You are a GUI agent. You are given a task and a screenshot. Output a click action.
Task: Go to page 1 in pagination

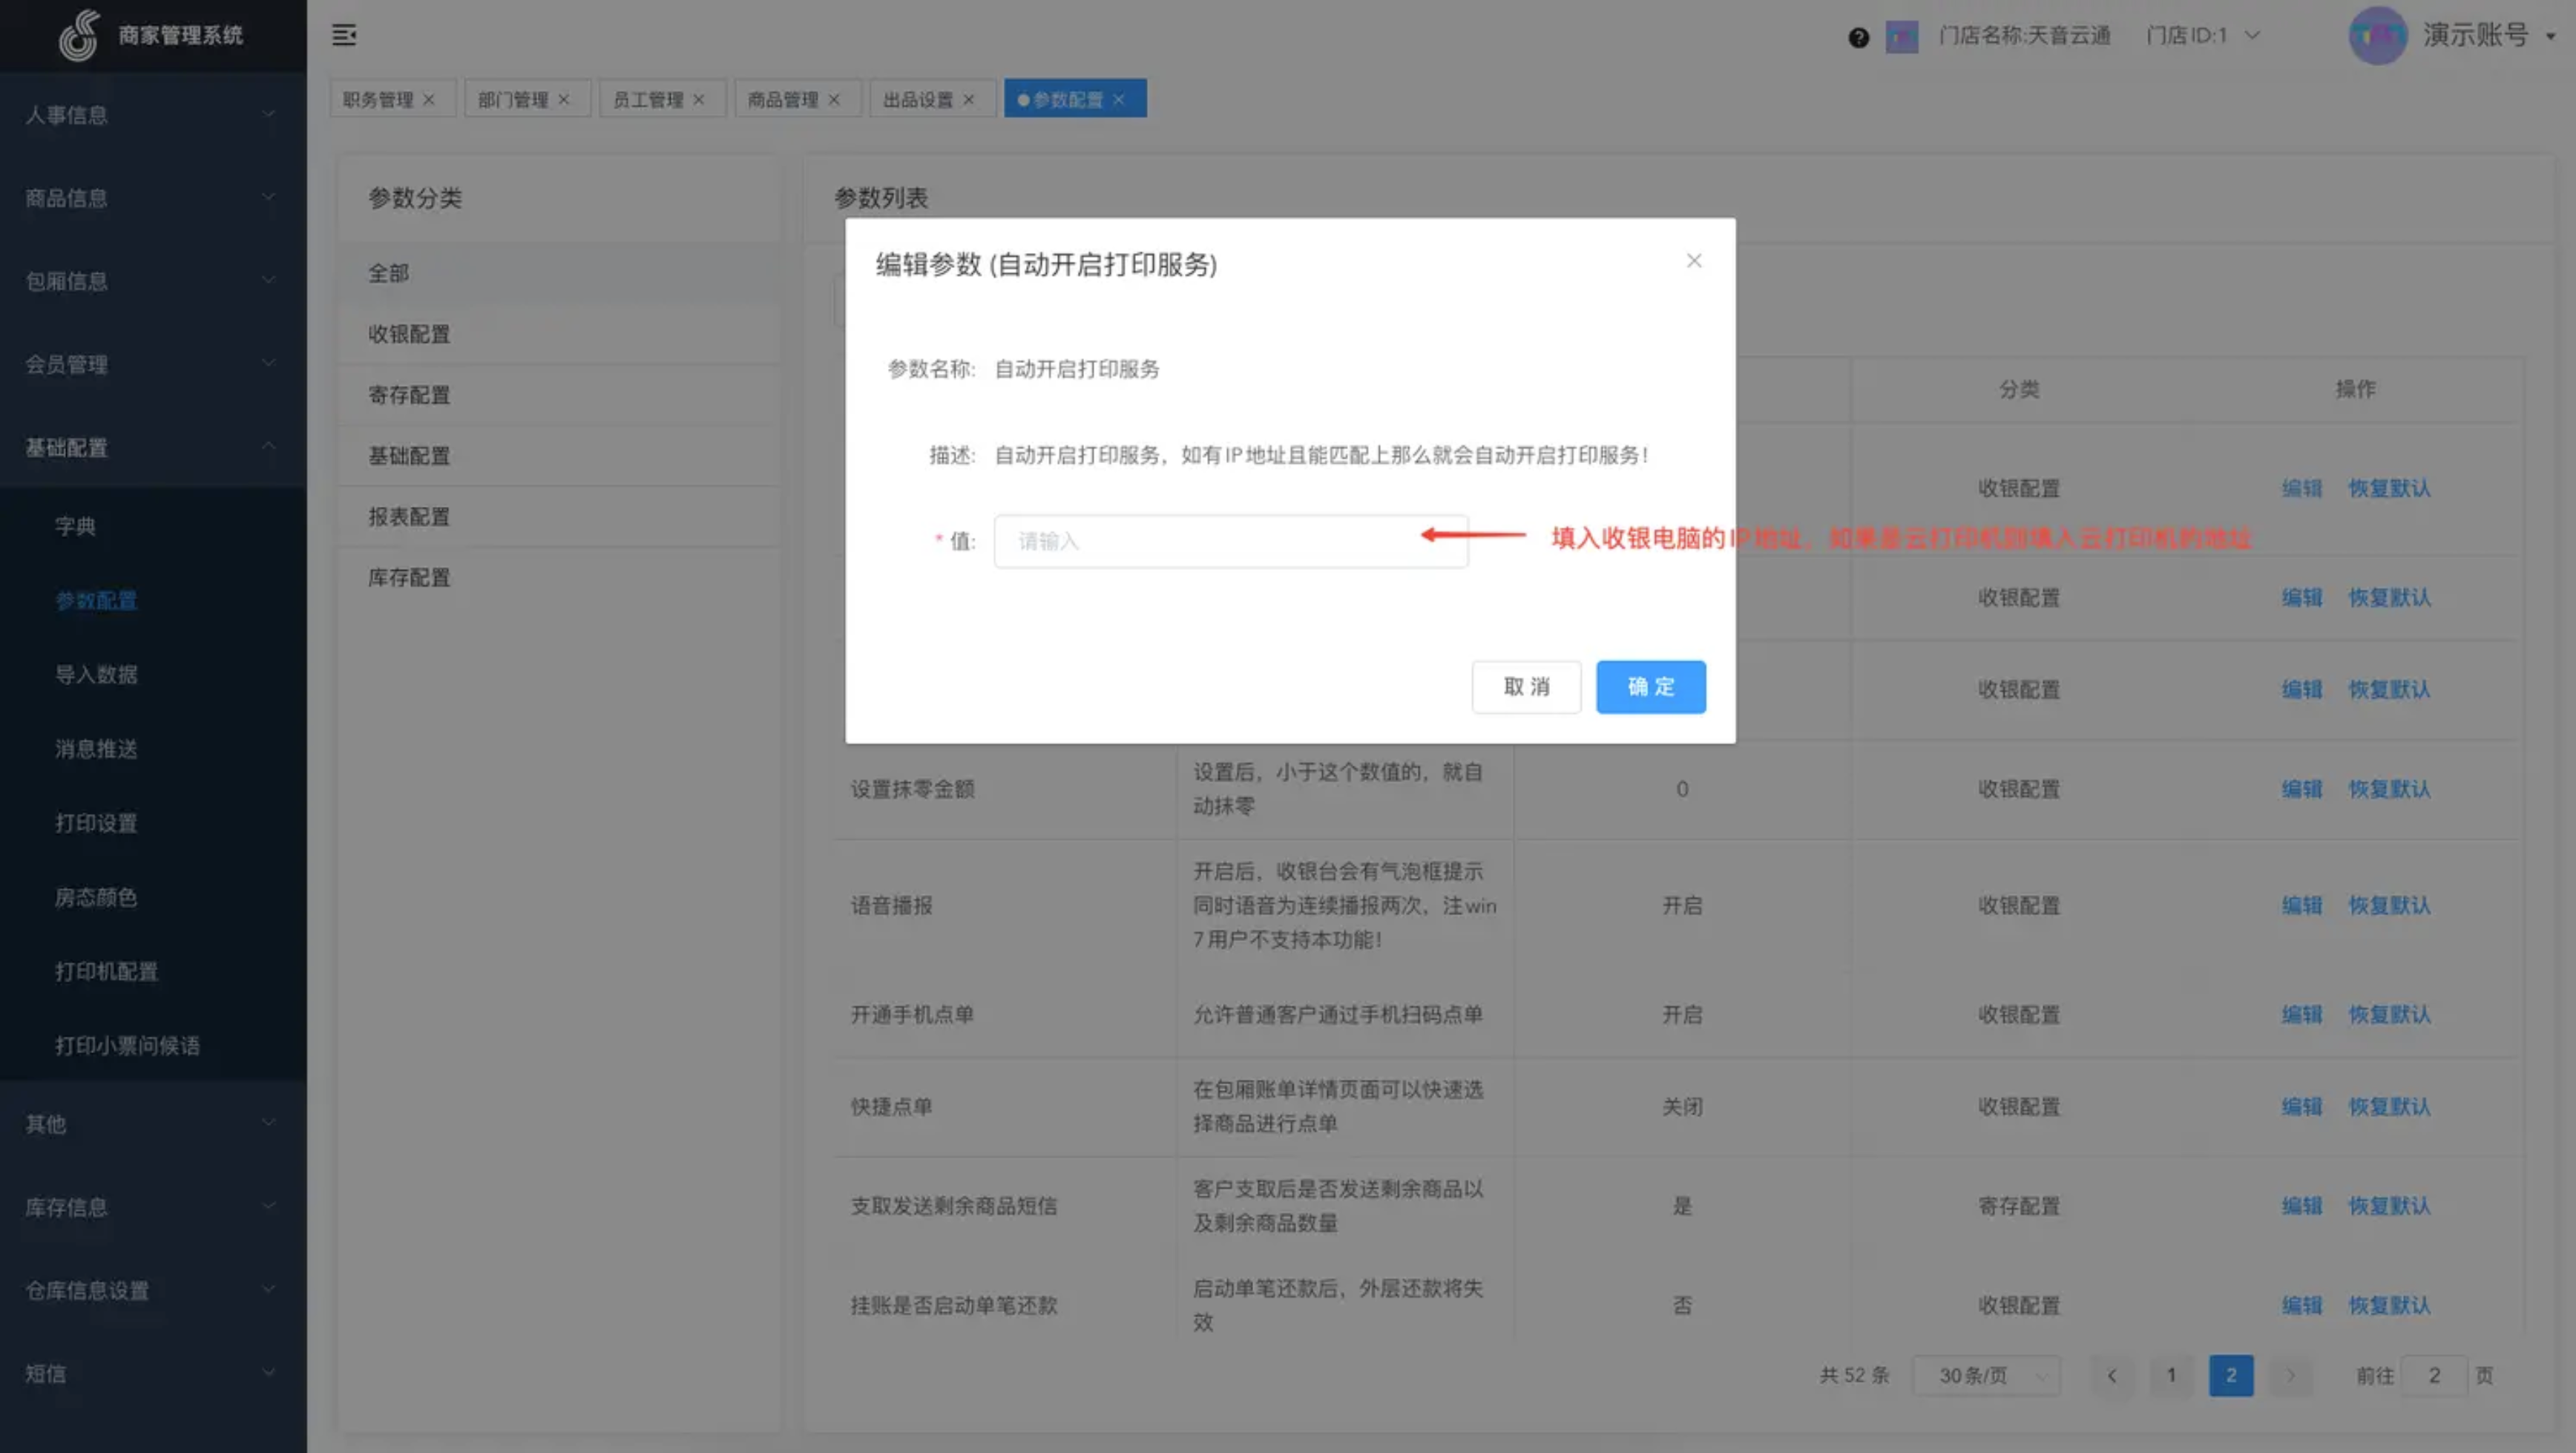point(2171,1375)
